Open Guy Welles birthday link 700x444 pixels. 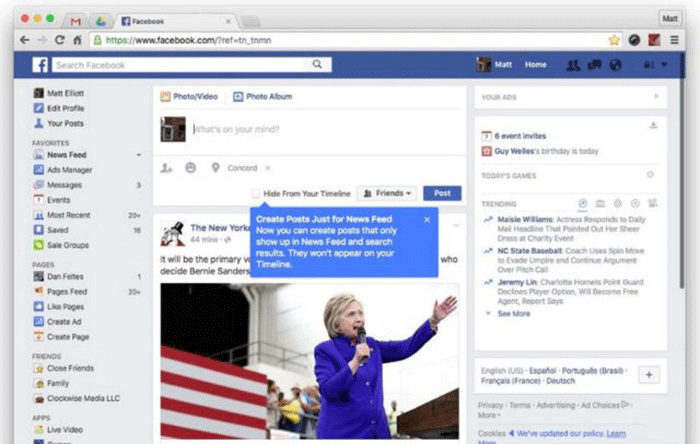pos(514,151)
